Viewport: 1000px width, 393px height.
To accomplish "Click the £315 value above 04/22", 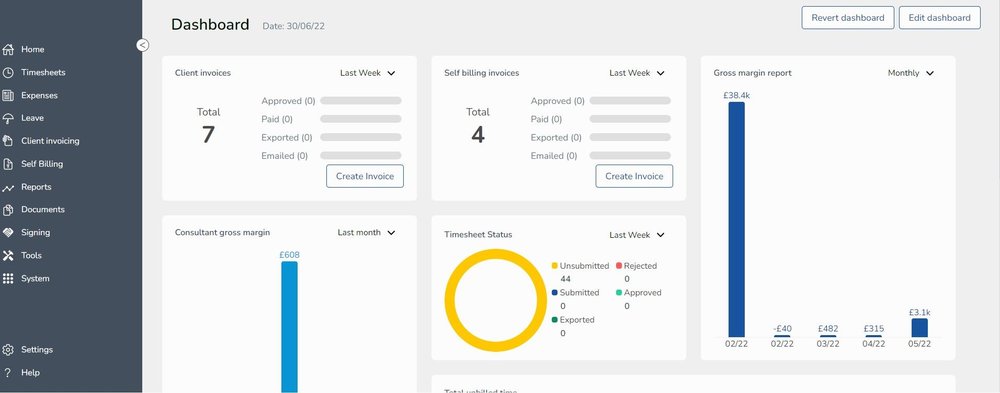I will coord(874,329).
